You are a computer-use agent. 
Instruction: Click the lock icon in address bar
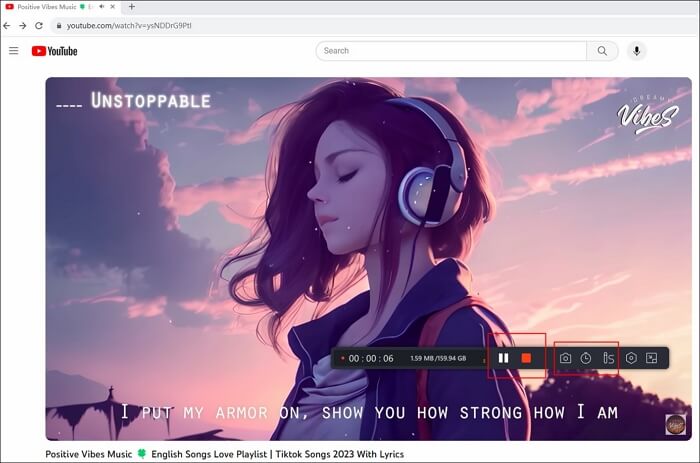coord(58,26)
